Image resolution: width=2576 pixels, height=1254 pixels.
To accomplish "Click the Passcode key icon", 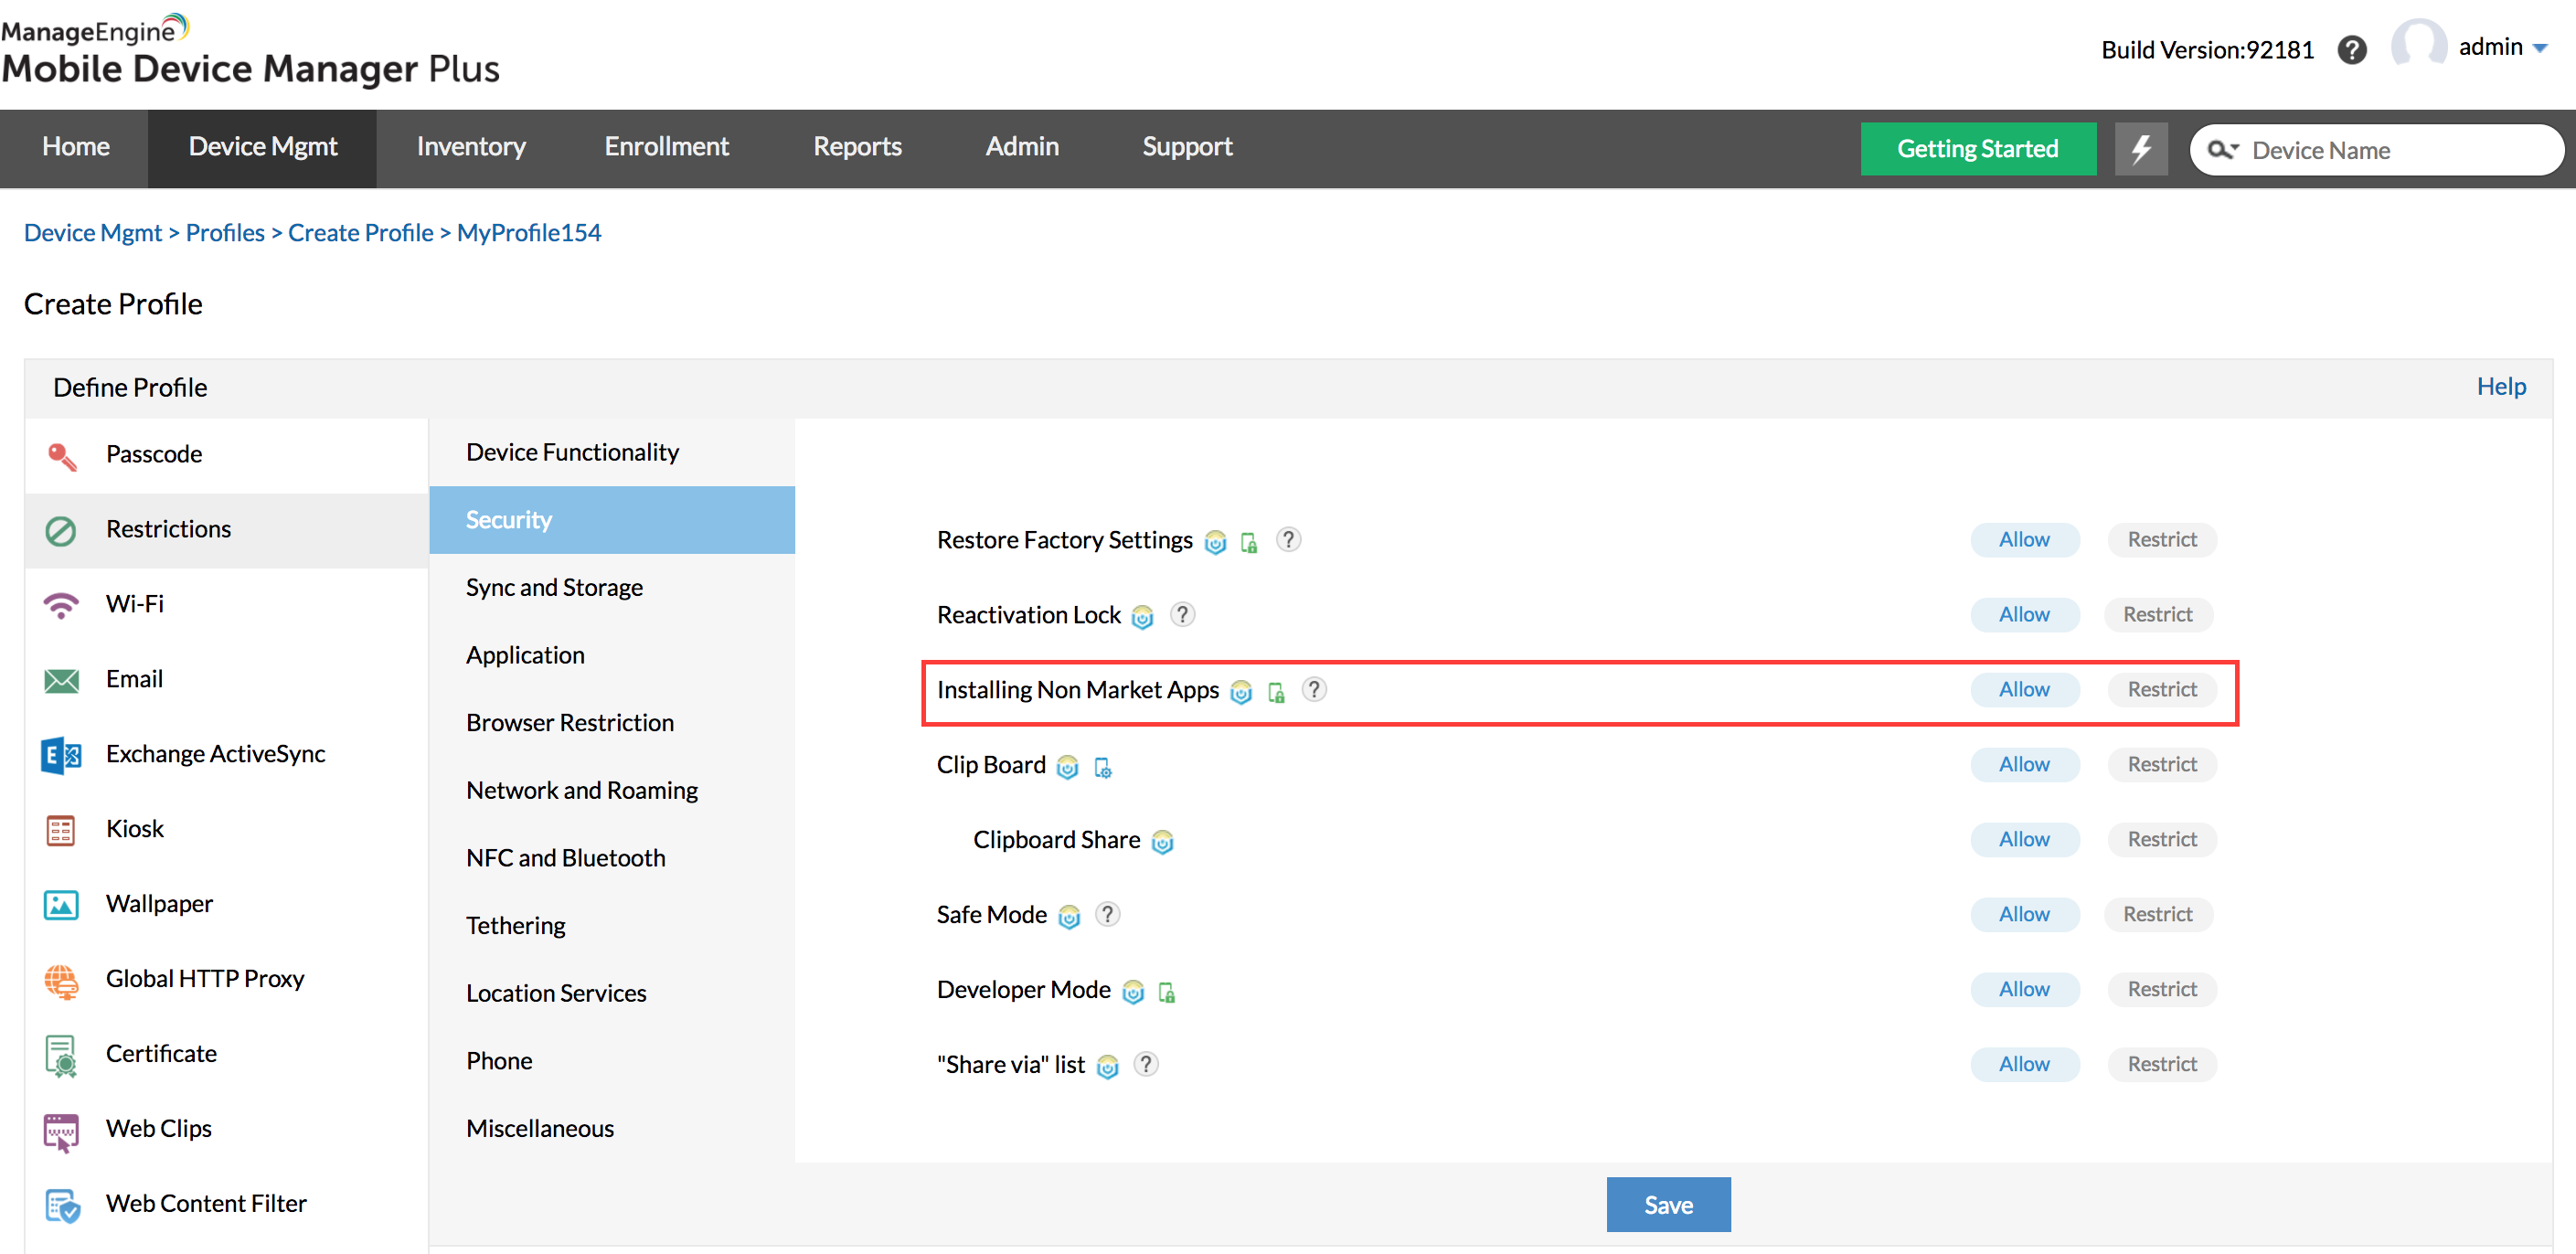I will [x=61, y=455].
